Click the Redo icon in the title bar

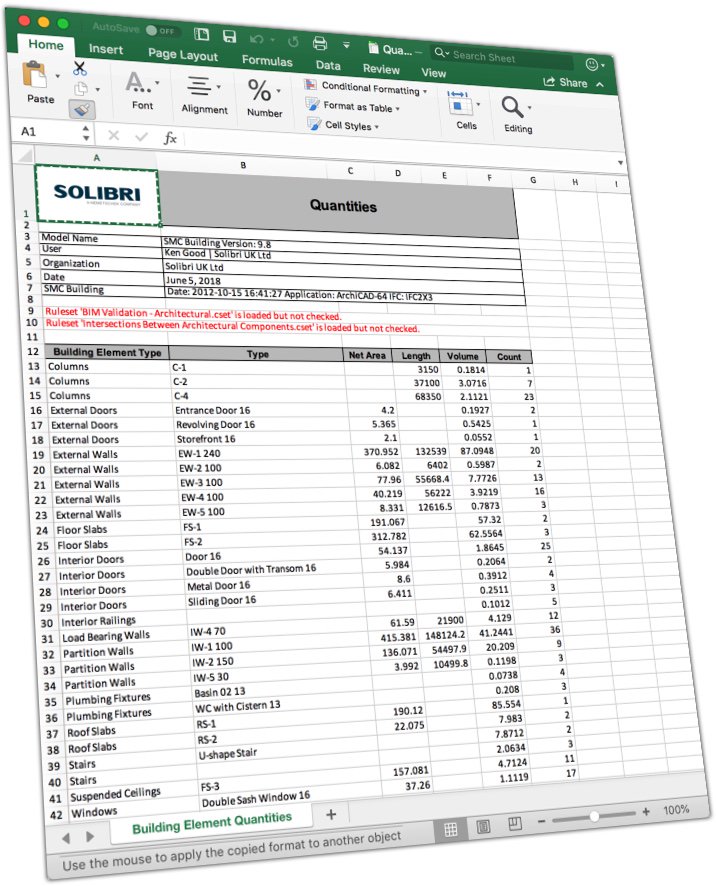[293, 41]
